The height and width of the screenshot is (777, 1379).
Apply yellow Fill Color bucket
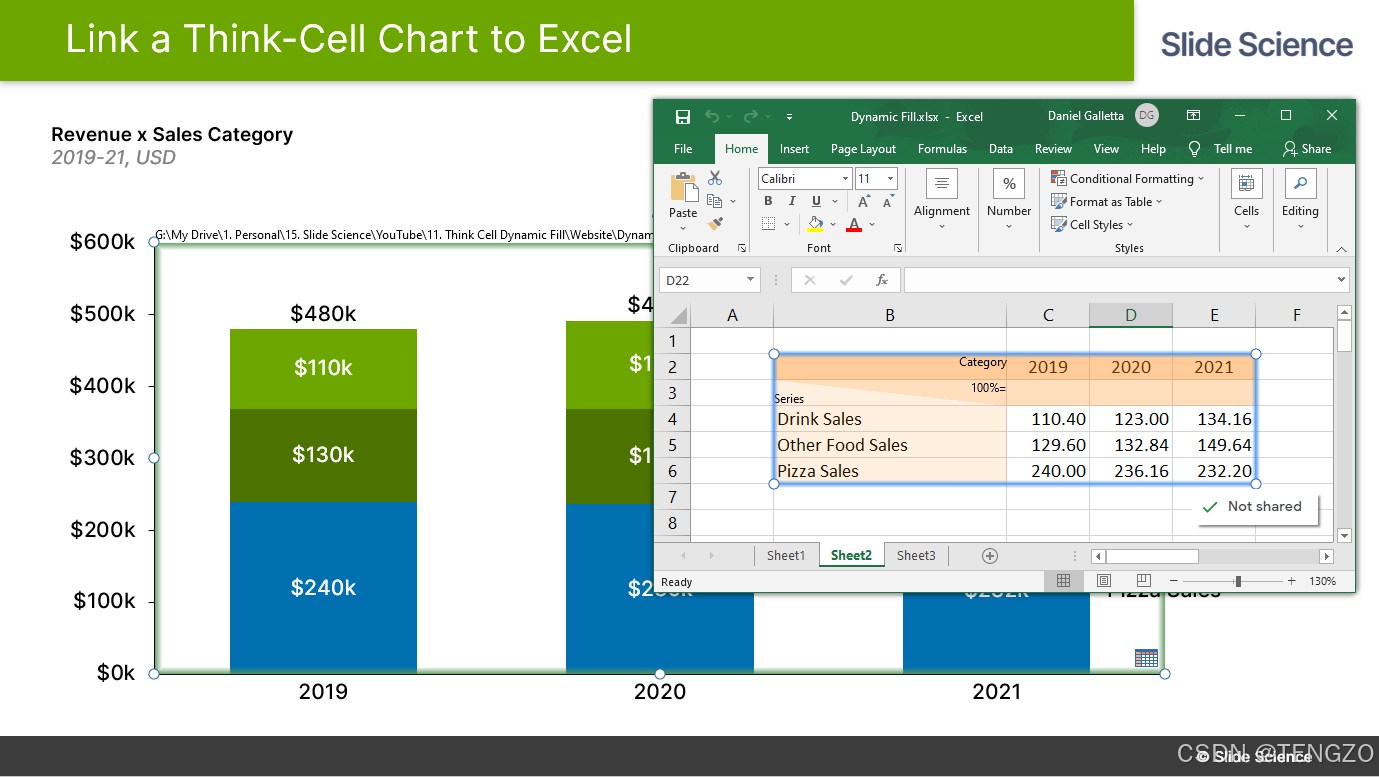click(815, 224)
